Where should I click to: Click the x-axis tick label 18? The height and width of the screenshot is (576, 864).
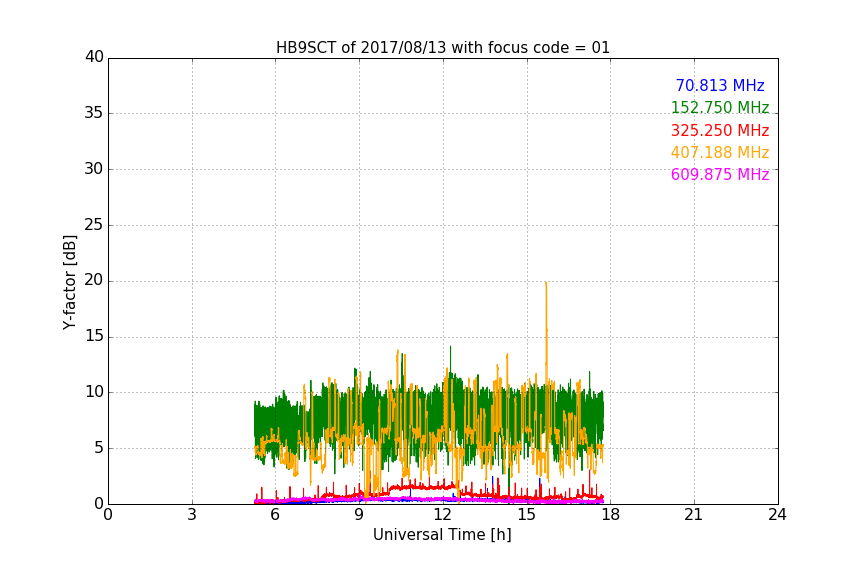tap(611, 515)
